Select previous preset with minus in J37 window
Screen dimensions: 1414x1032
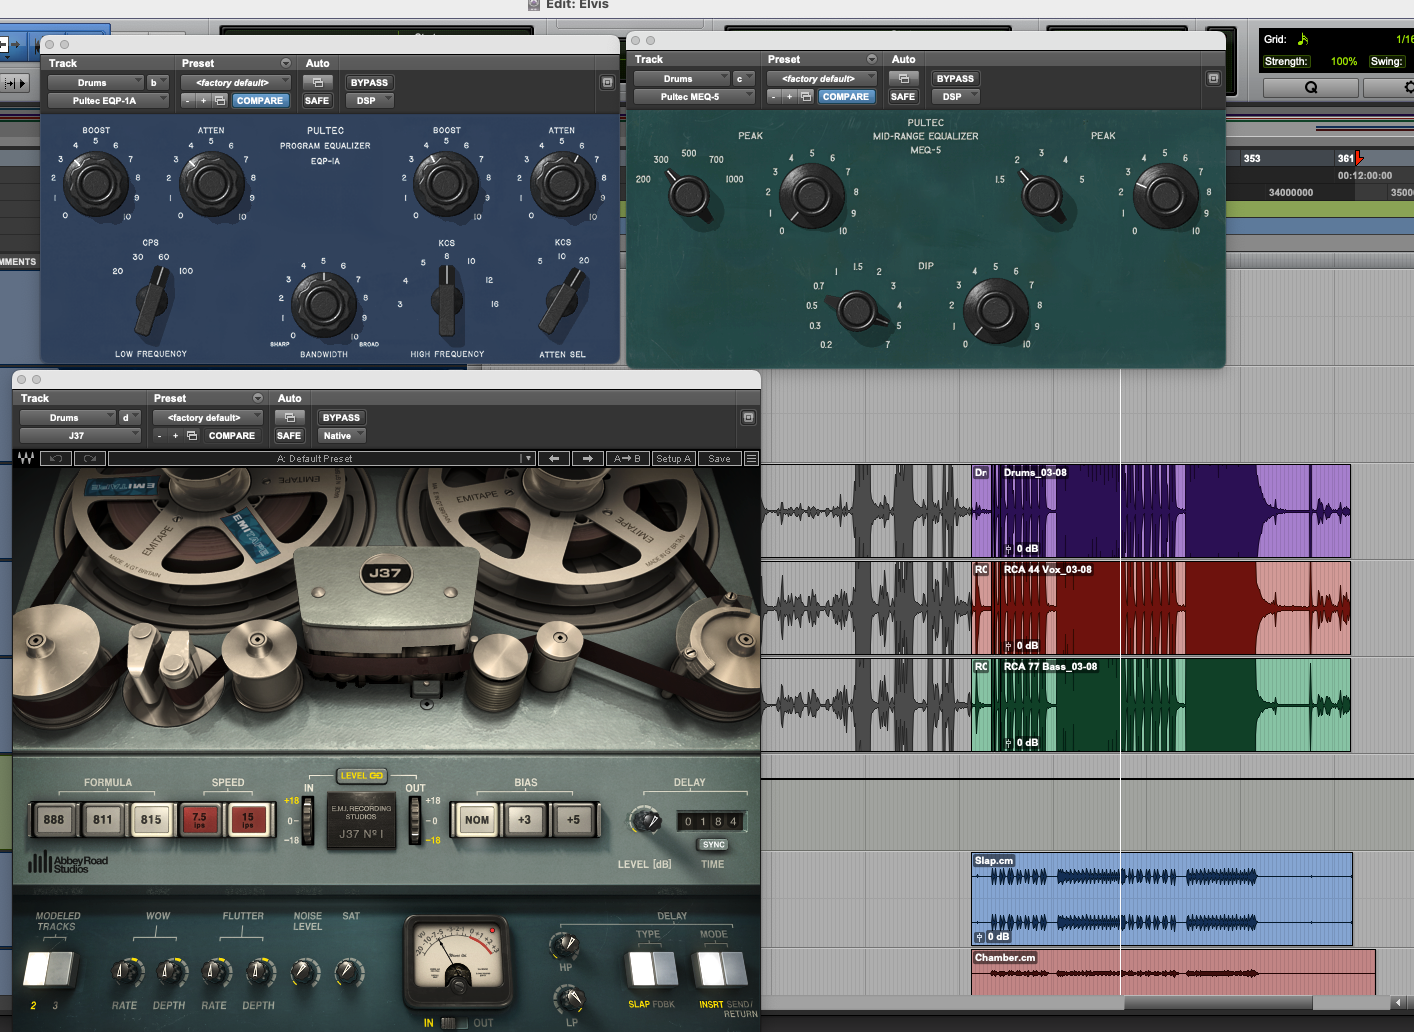pos(159,435)
